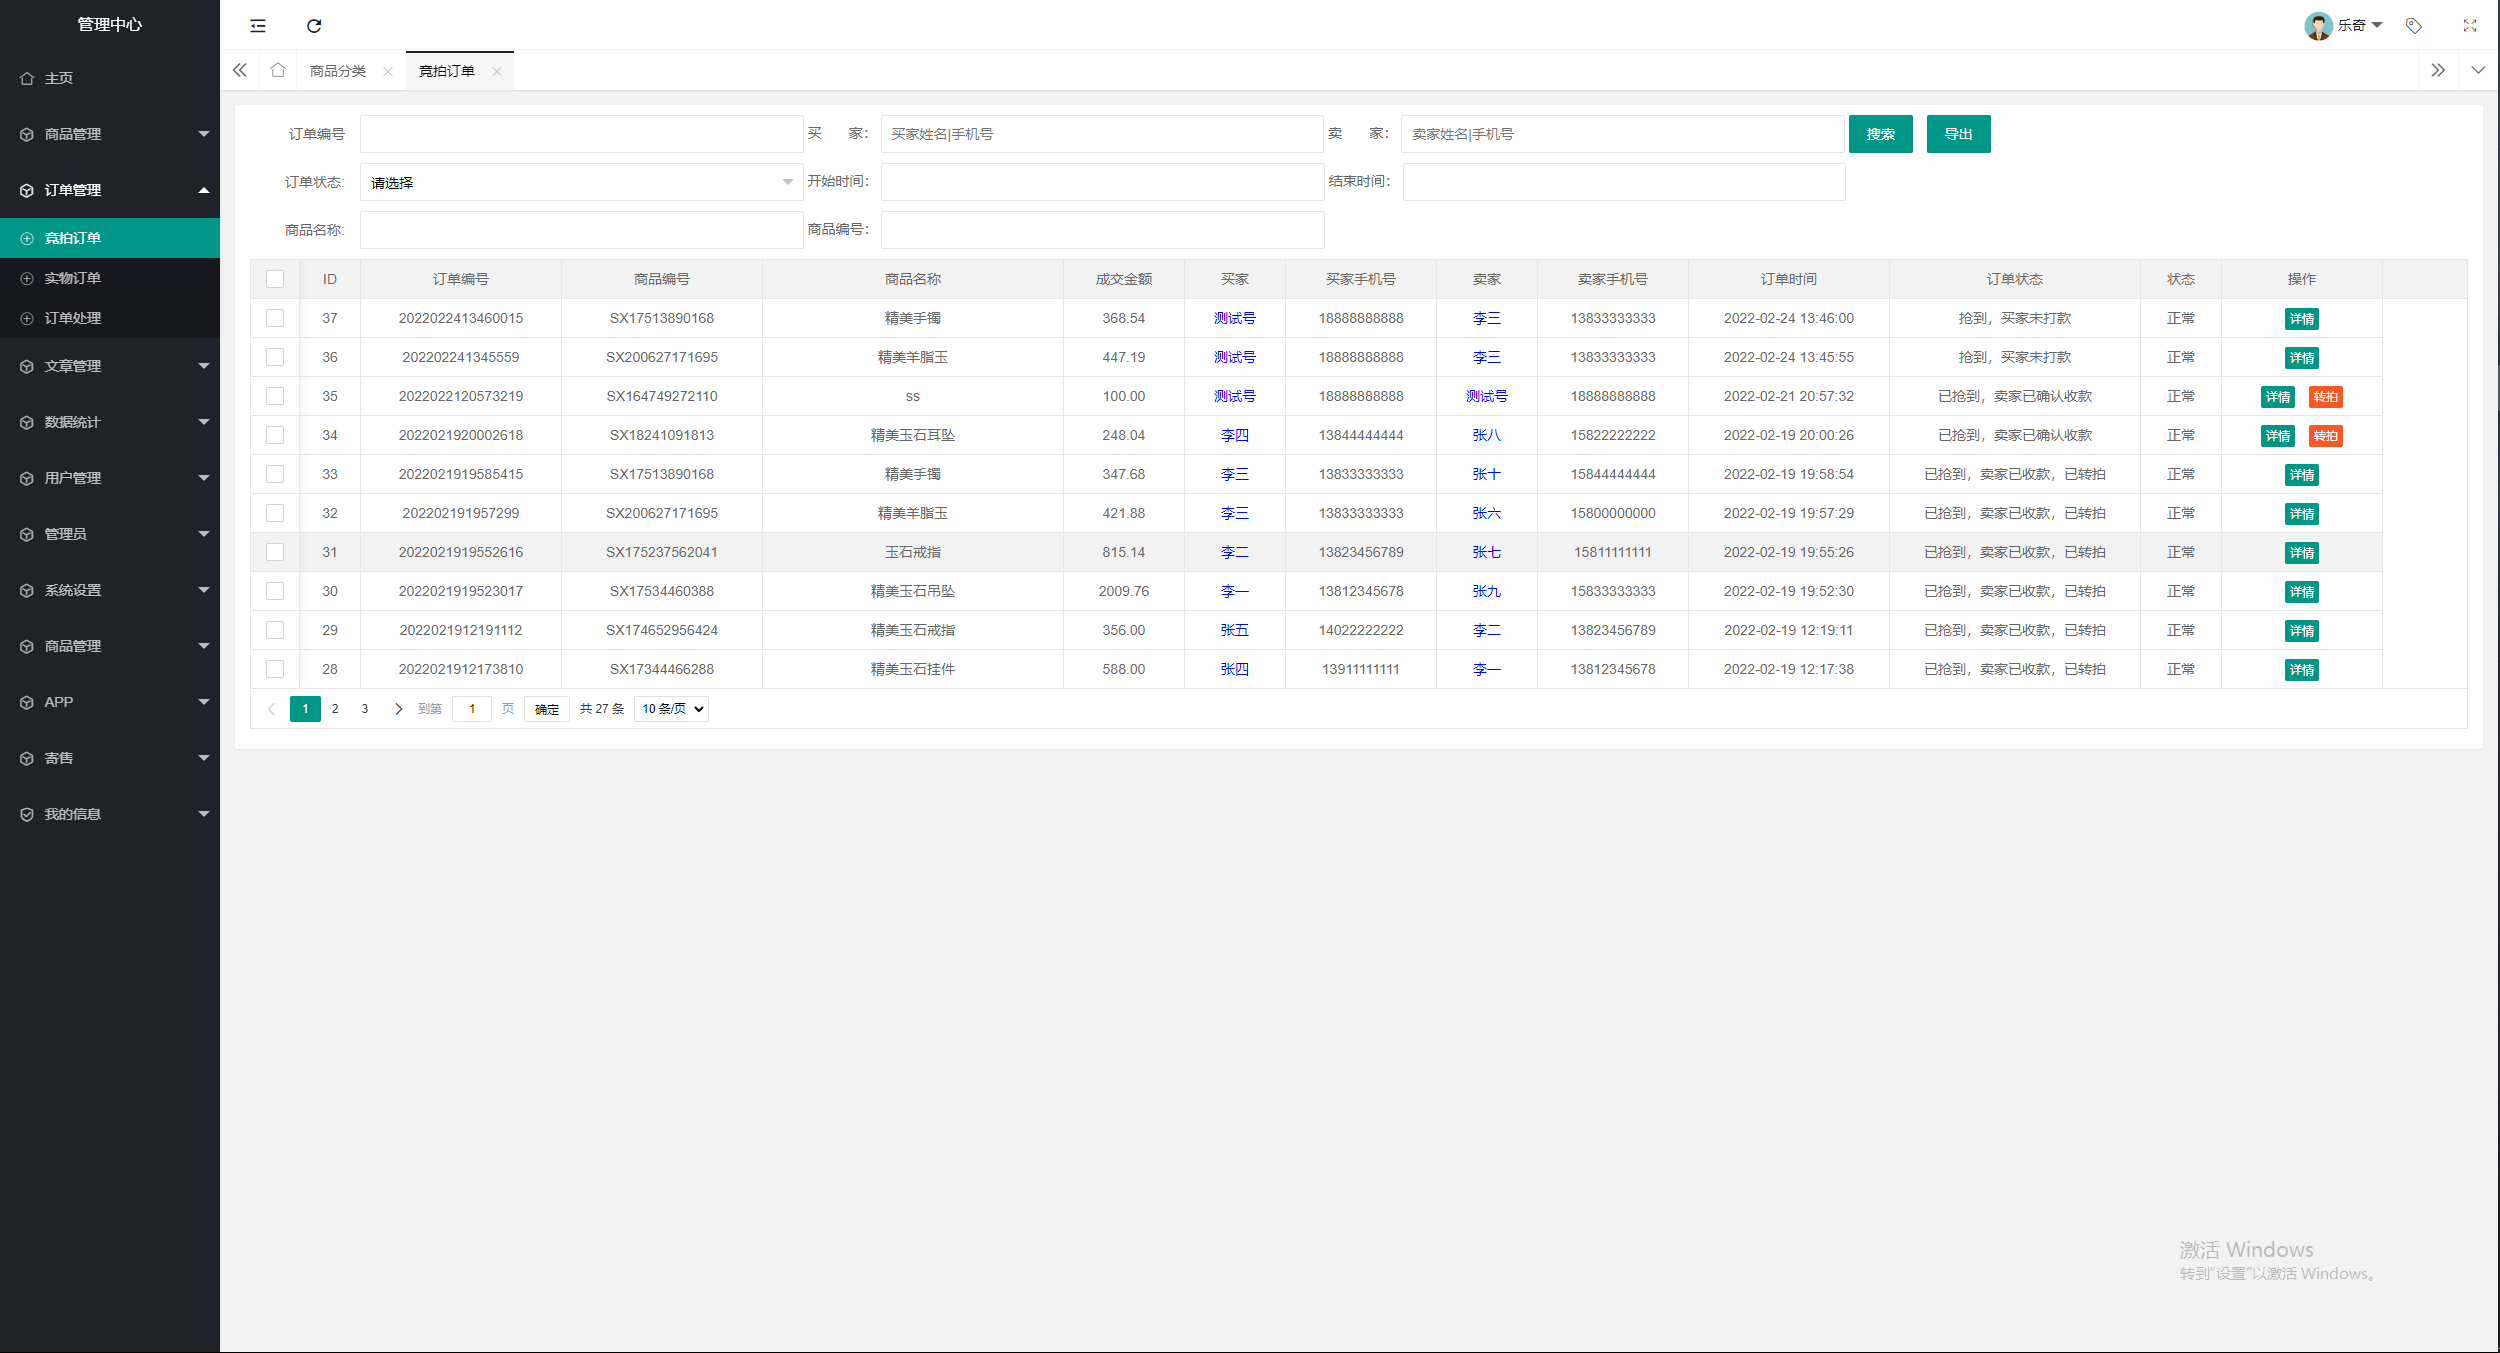Tick the select-all checkbox in table header
Screen dimensions: 2500x1353
pos(275,279)
